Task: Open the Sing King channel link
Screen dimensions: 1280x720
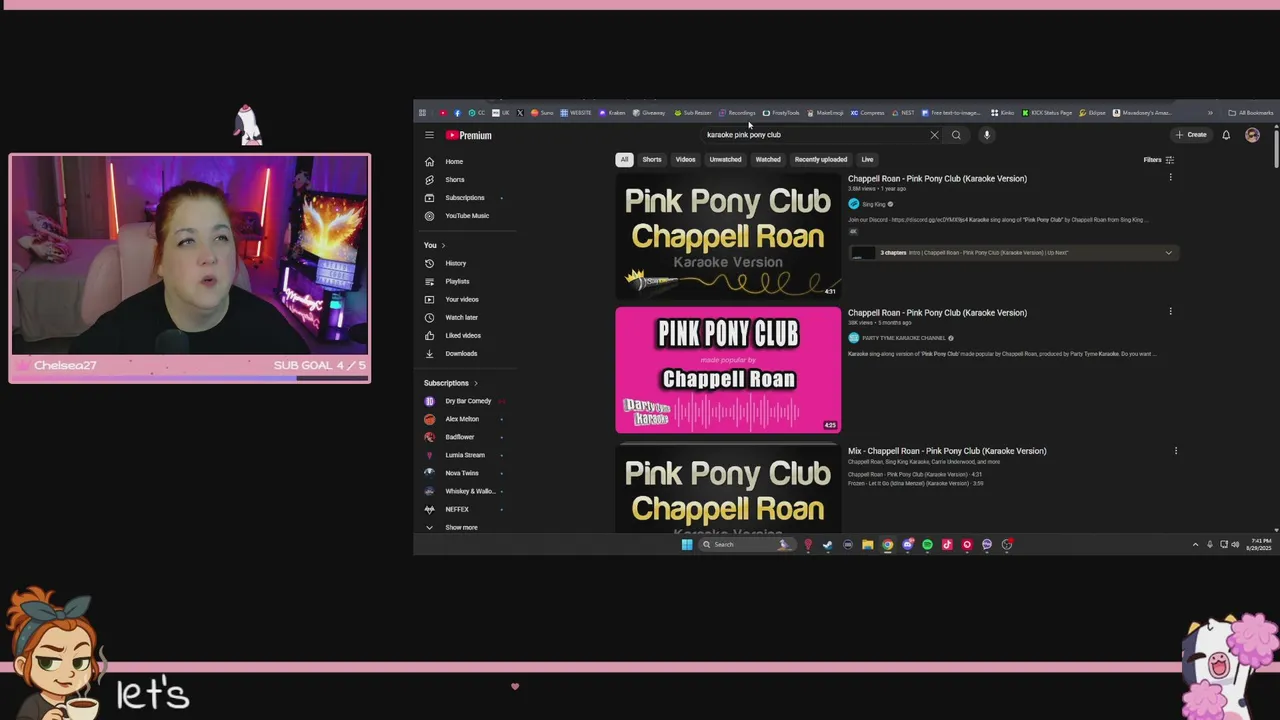Action: click(x=873, y=204)
